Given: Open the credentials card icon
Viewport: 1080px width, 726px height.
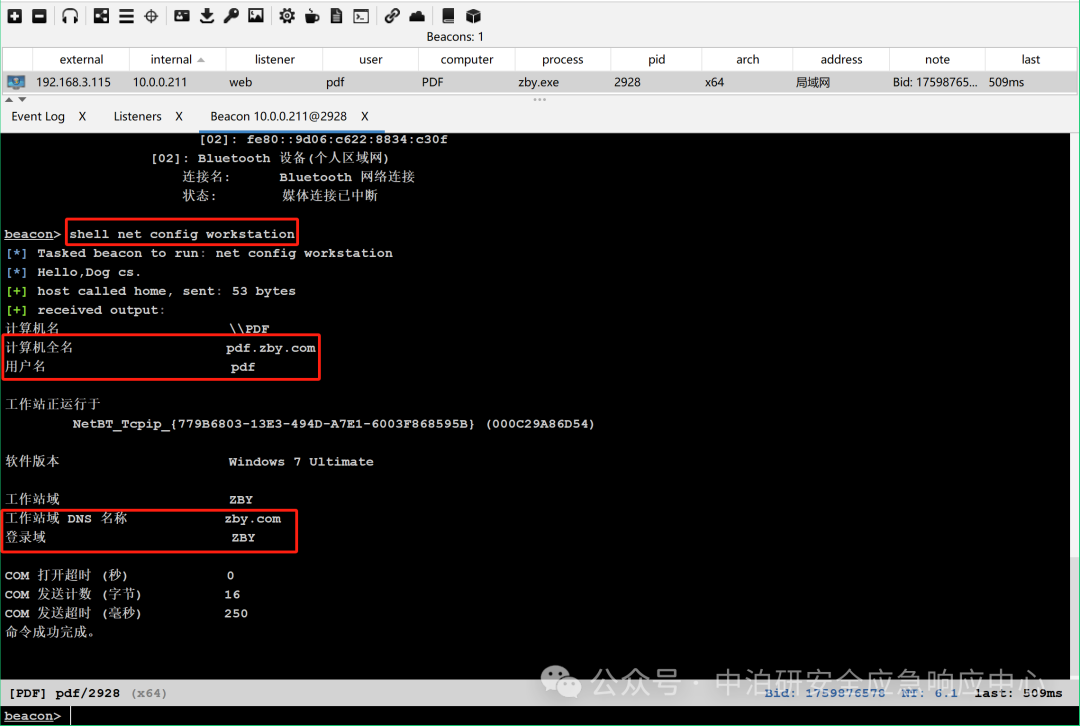Looking at the screenshot, I should pyautogui.click(x=182, y=15).
